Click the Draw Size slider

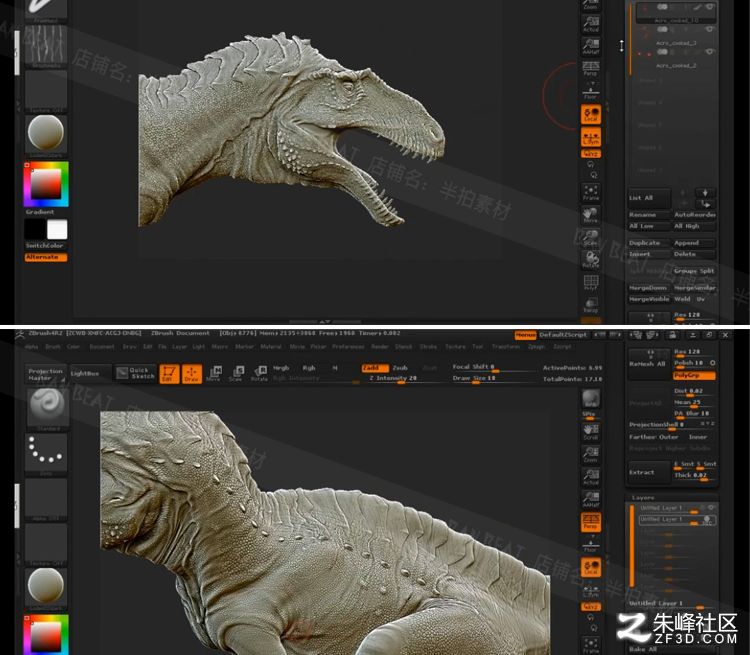click(493, 378)
